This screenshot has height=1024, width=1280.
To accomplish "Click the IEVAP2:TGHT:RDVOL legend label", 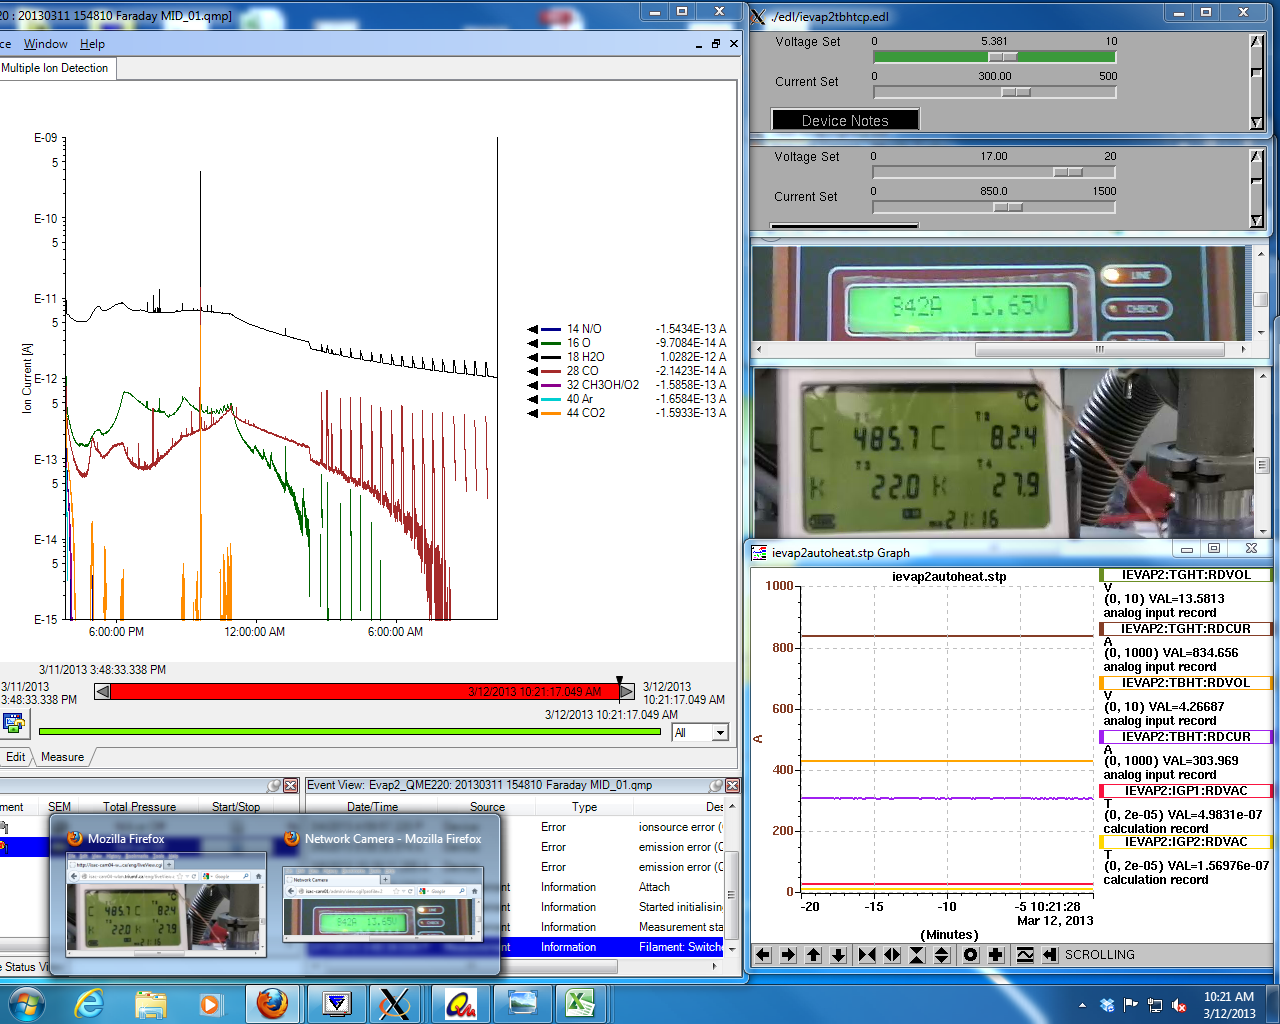I will coord(1186,575).
